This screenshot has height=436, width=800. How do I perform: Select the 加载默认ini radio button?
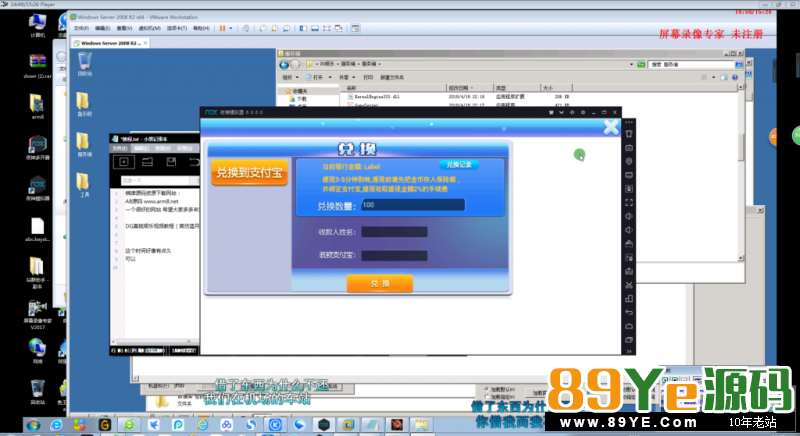[x=488, y=389]
